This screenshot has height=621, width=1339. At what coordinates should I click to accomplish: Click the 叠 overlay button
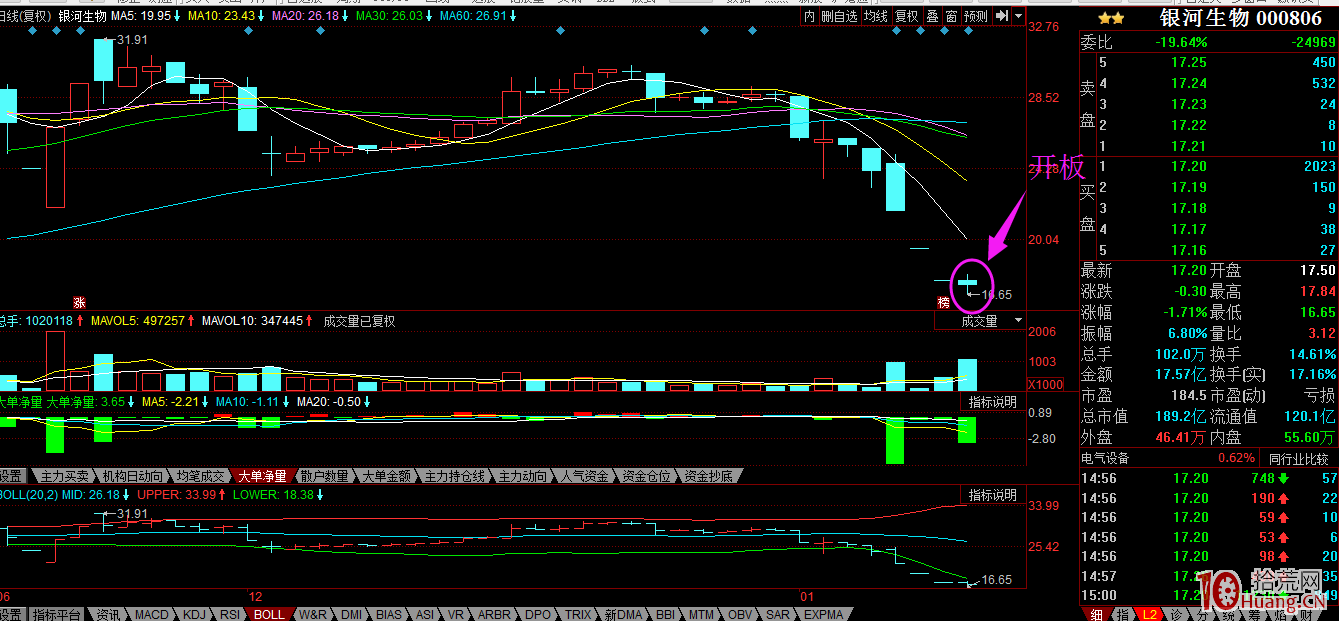932,16
